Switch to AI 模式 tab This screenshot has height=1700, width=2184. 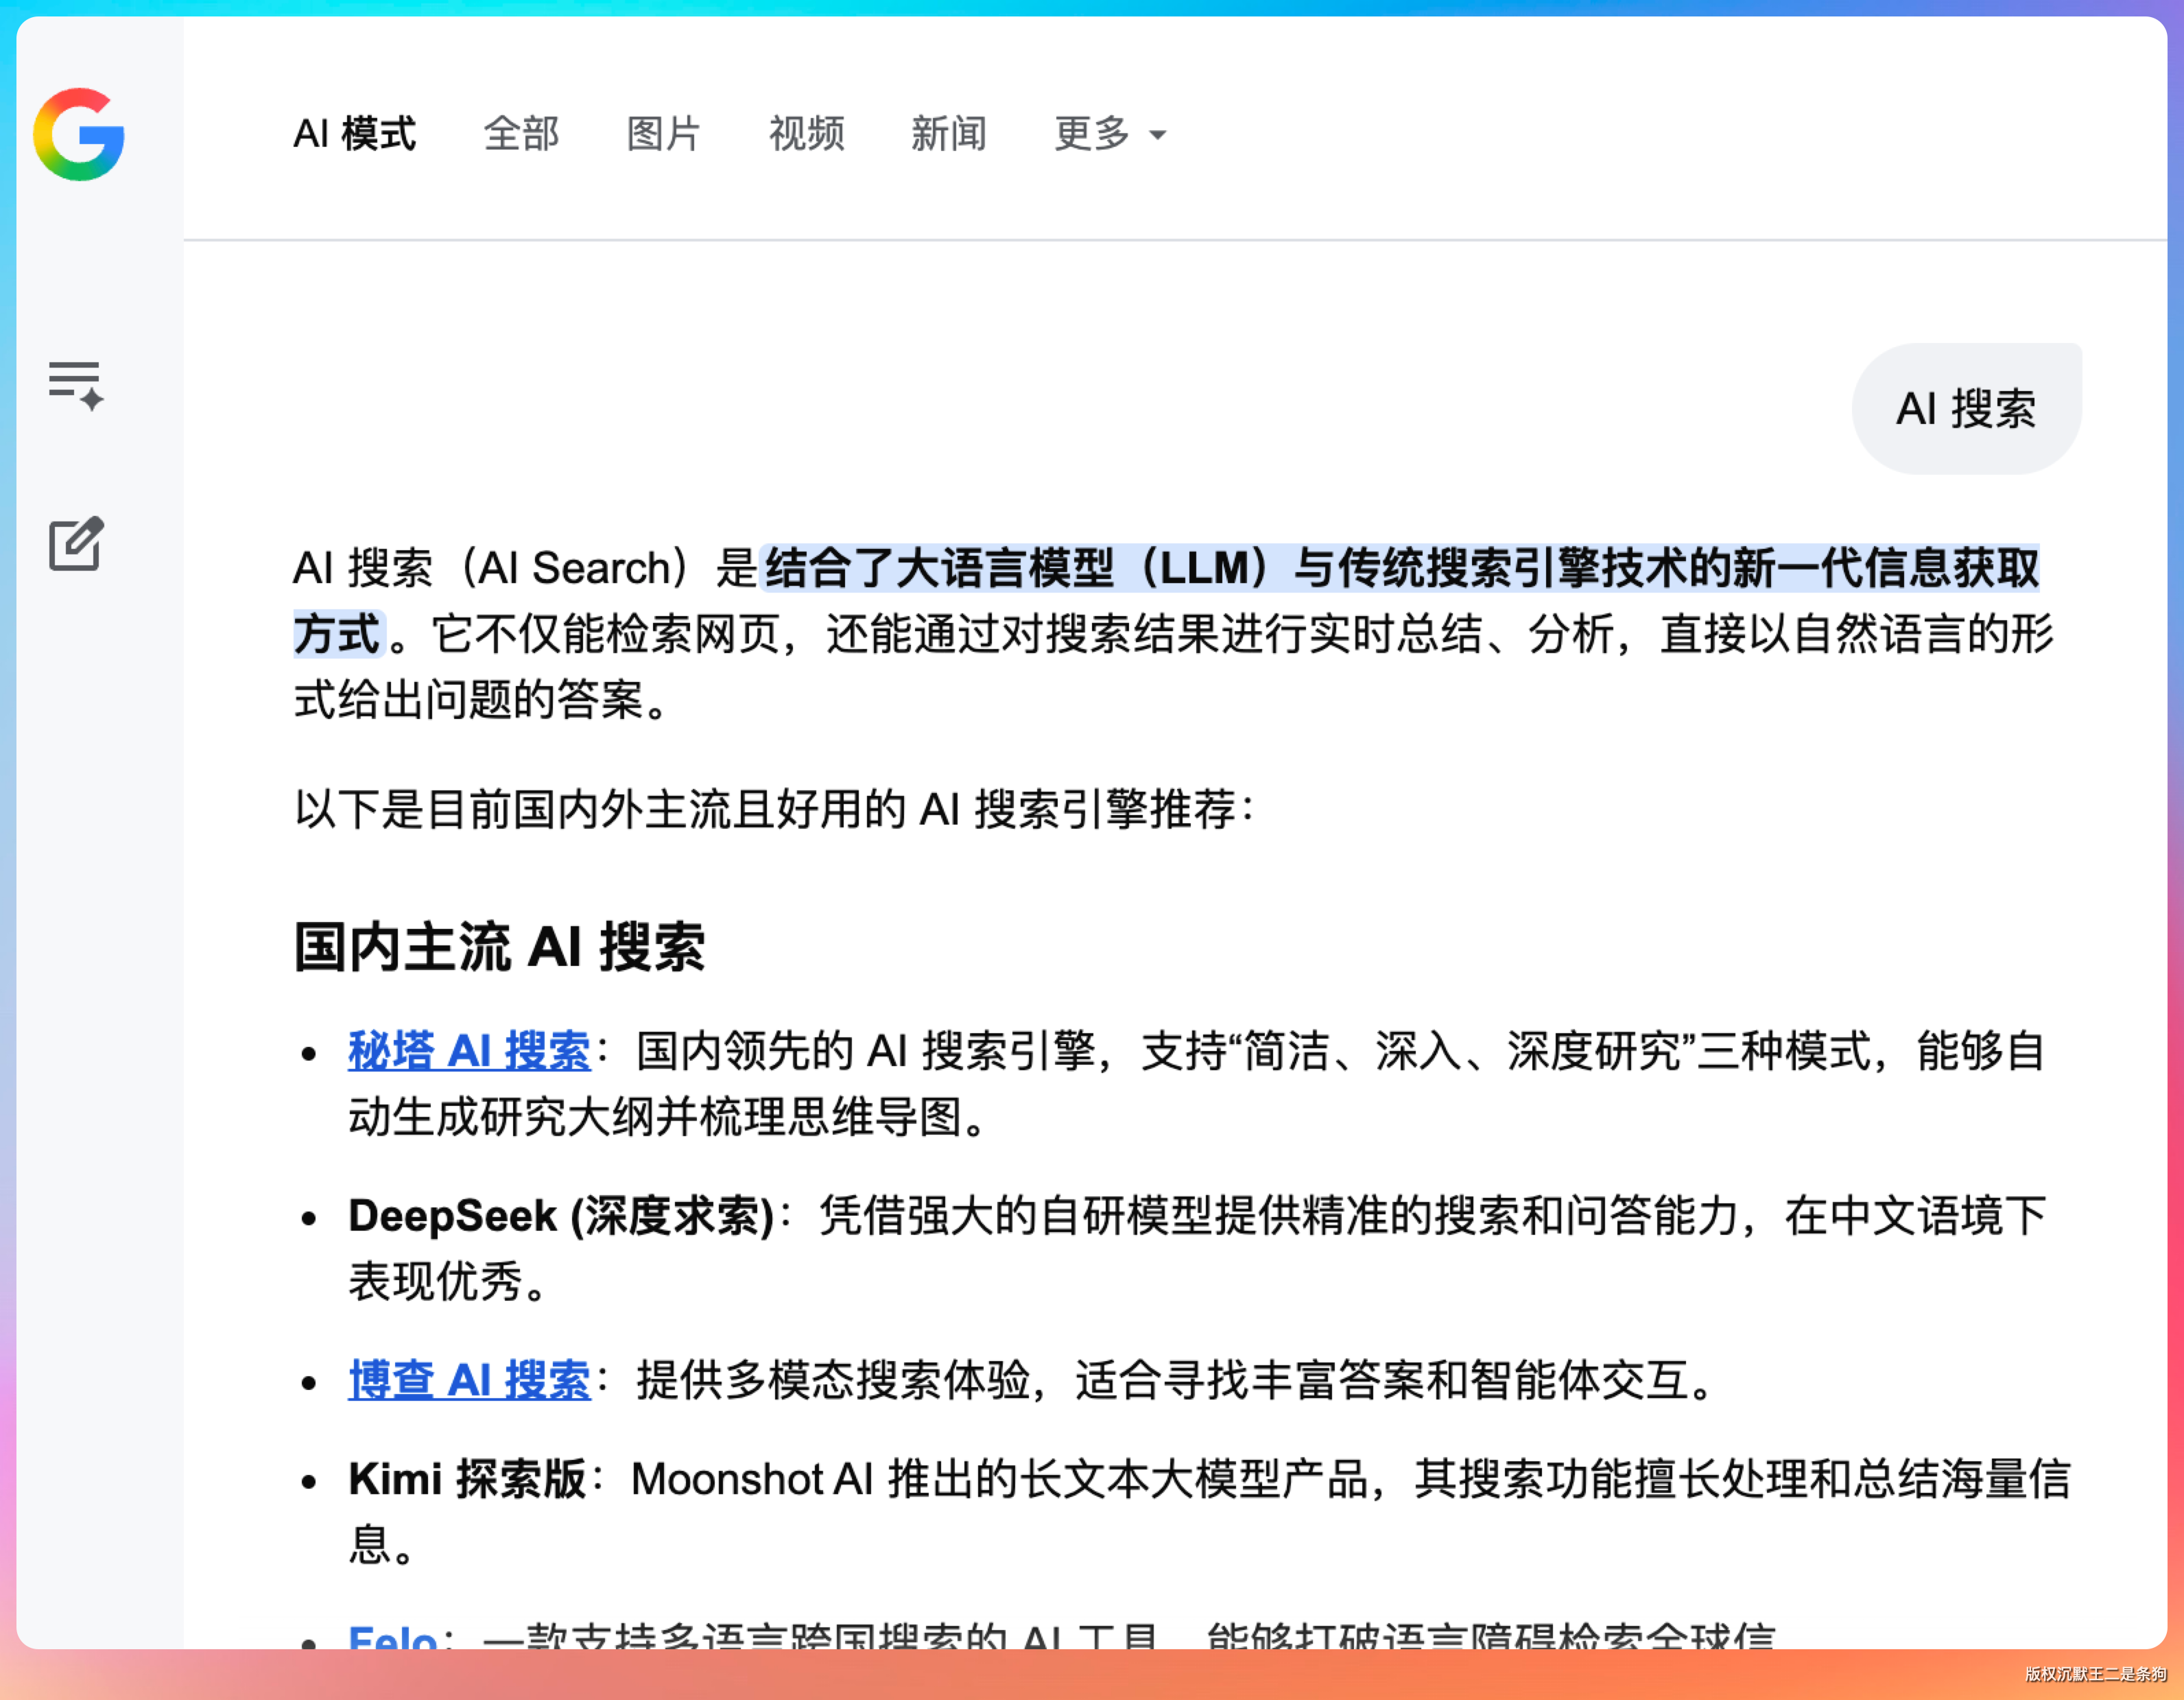click(354, 134)
